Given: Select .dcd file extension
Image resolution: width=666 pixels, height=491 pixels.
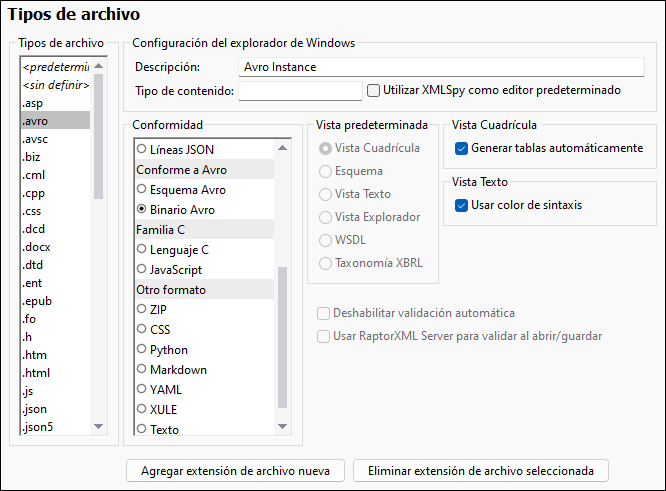Looking at the screenshot, I should click(56, 229).
